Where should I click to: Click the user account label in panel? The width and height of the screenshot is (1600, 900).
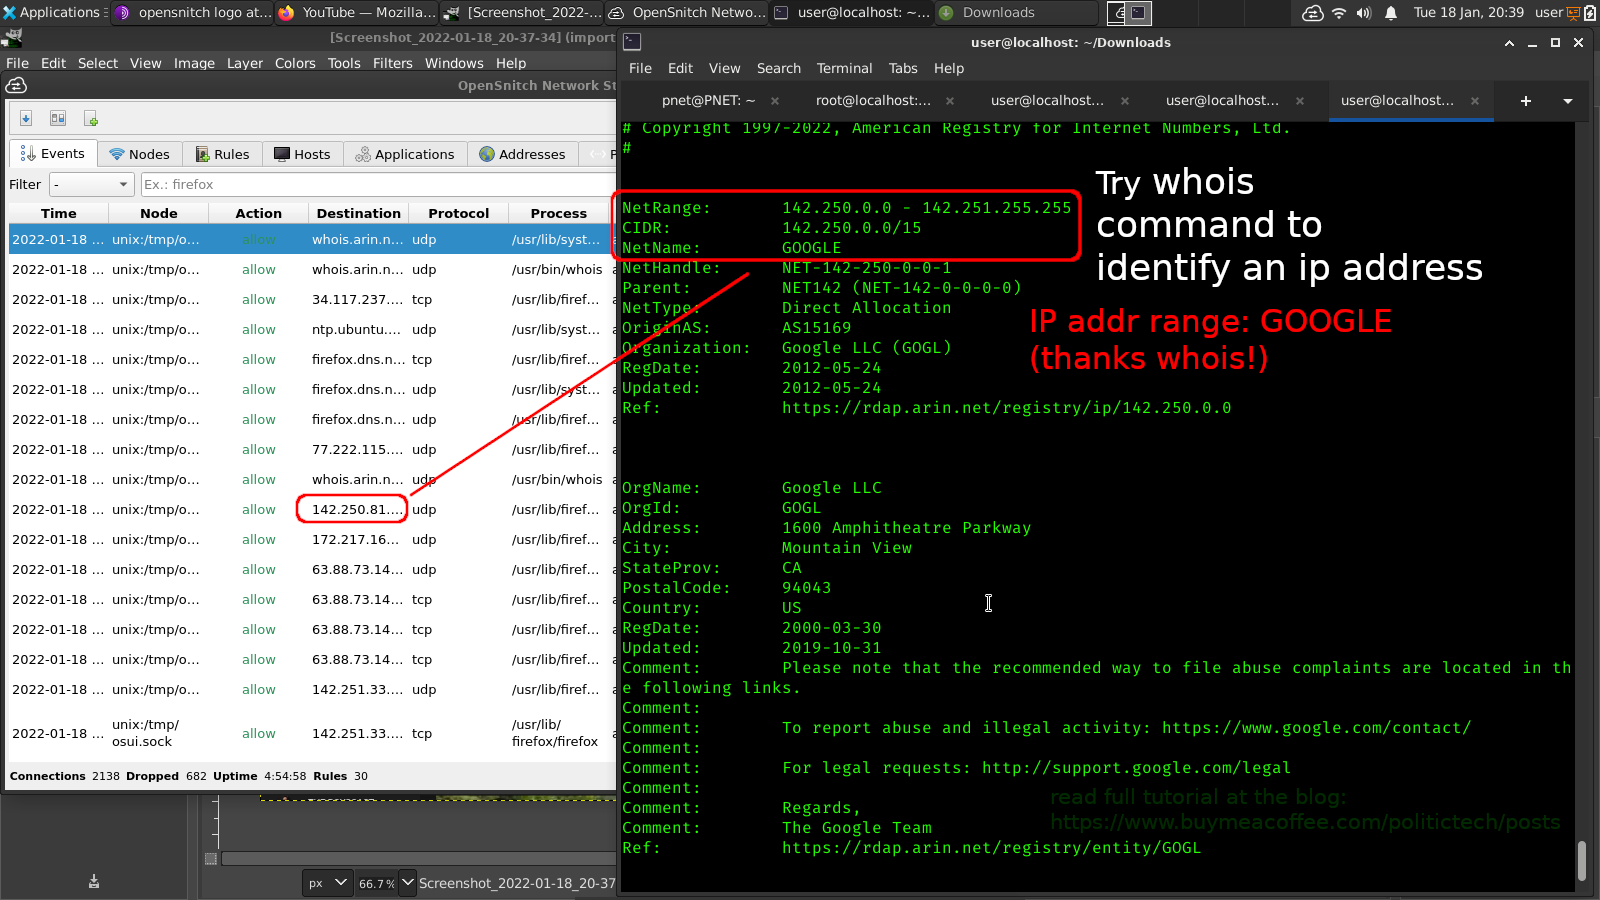(x=1549, y=13)
